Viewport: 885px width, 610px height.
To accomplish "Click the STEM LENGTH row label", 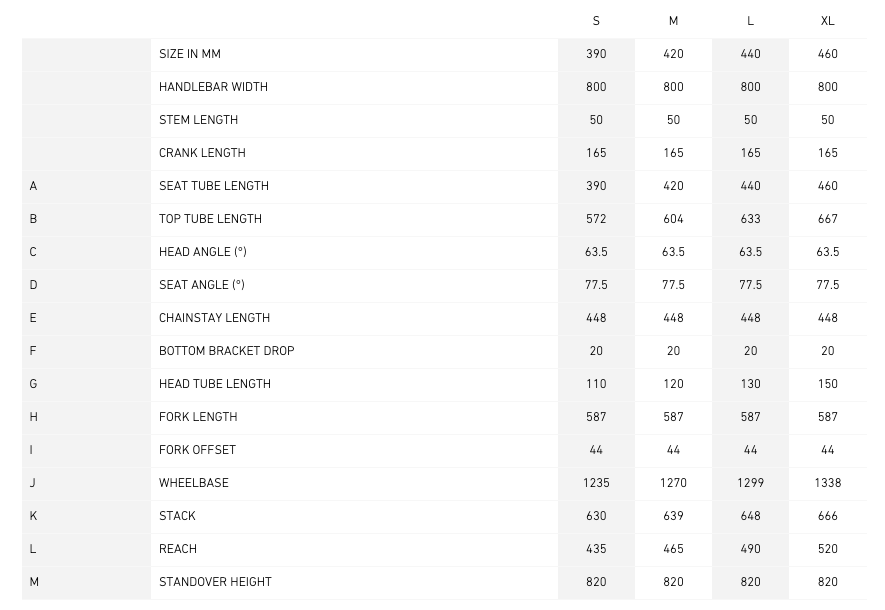I will click(x=198, y=120).
